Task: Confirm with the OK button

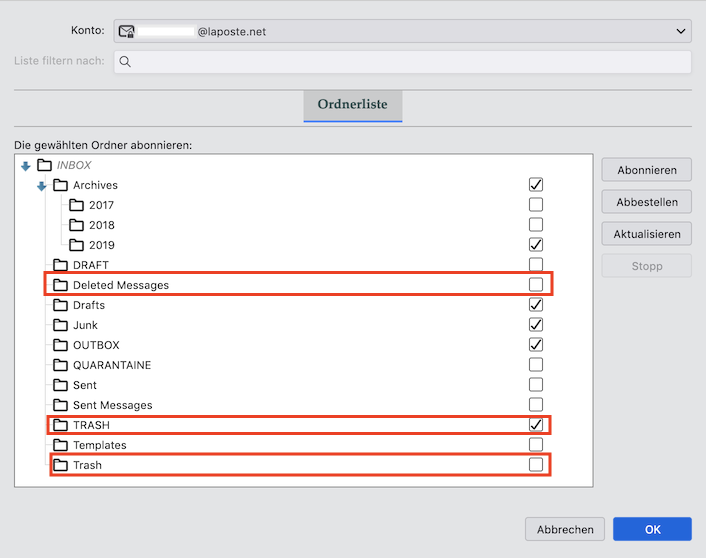Action: coord(652,530)
